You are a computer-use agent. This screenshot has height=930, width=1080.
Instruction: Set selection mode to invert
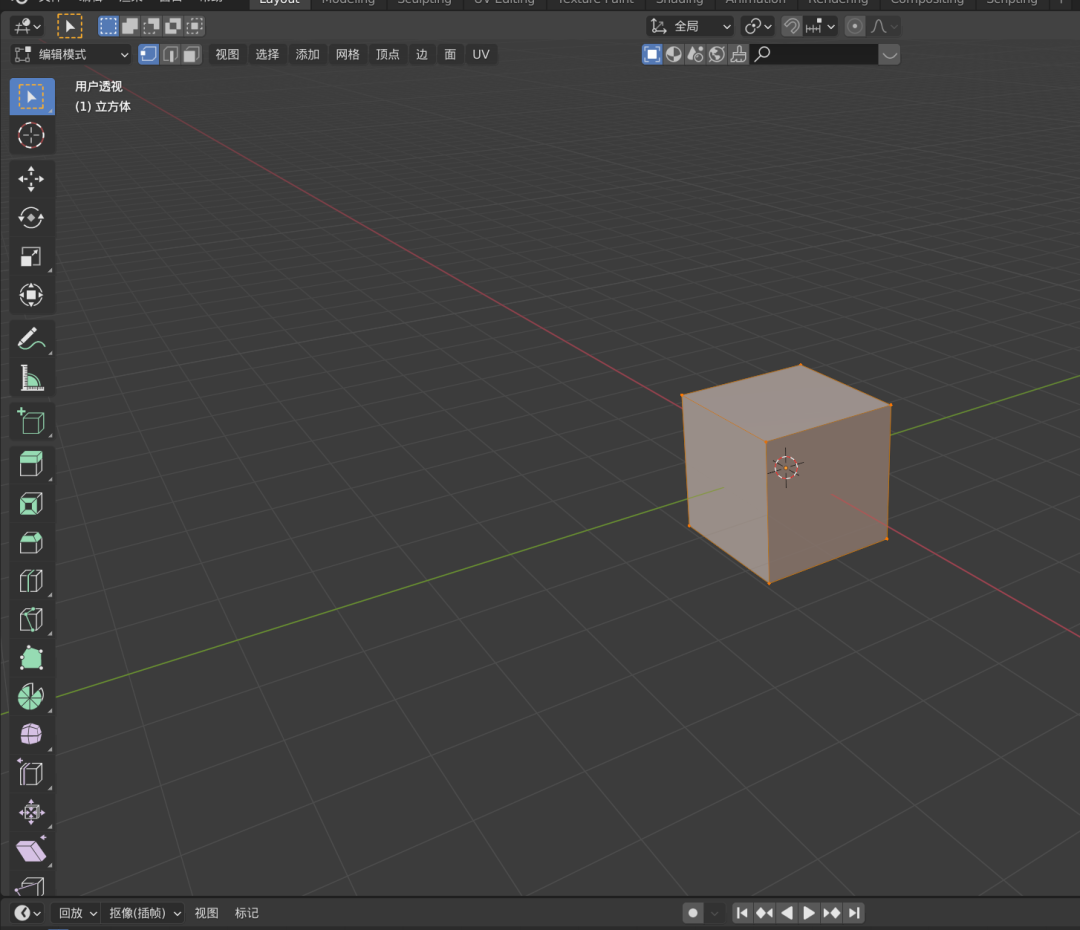click(173, 26)
